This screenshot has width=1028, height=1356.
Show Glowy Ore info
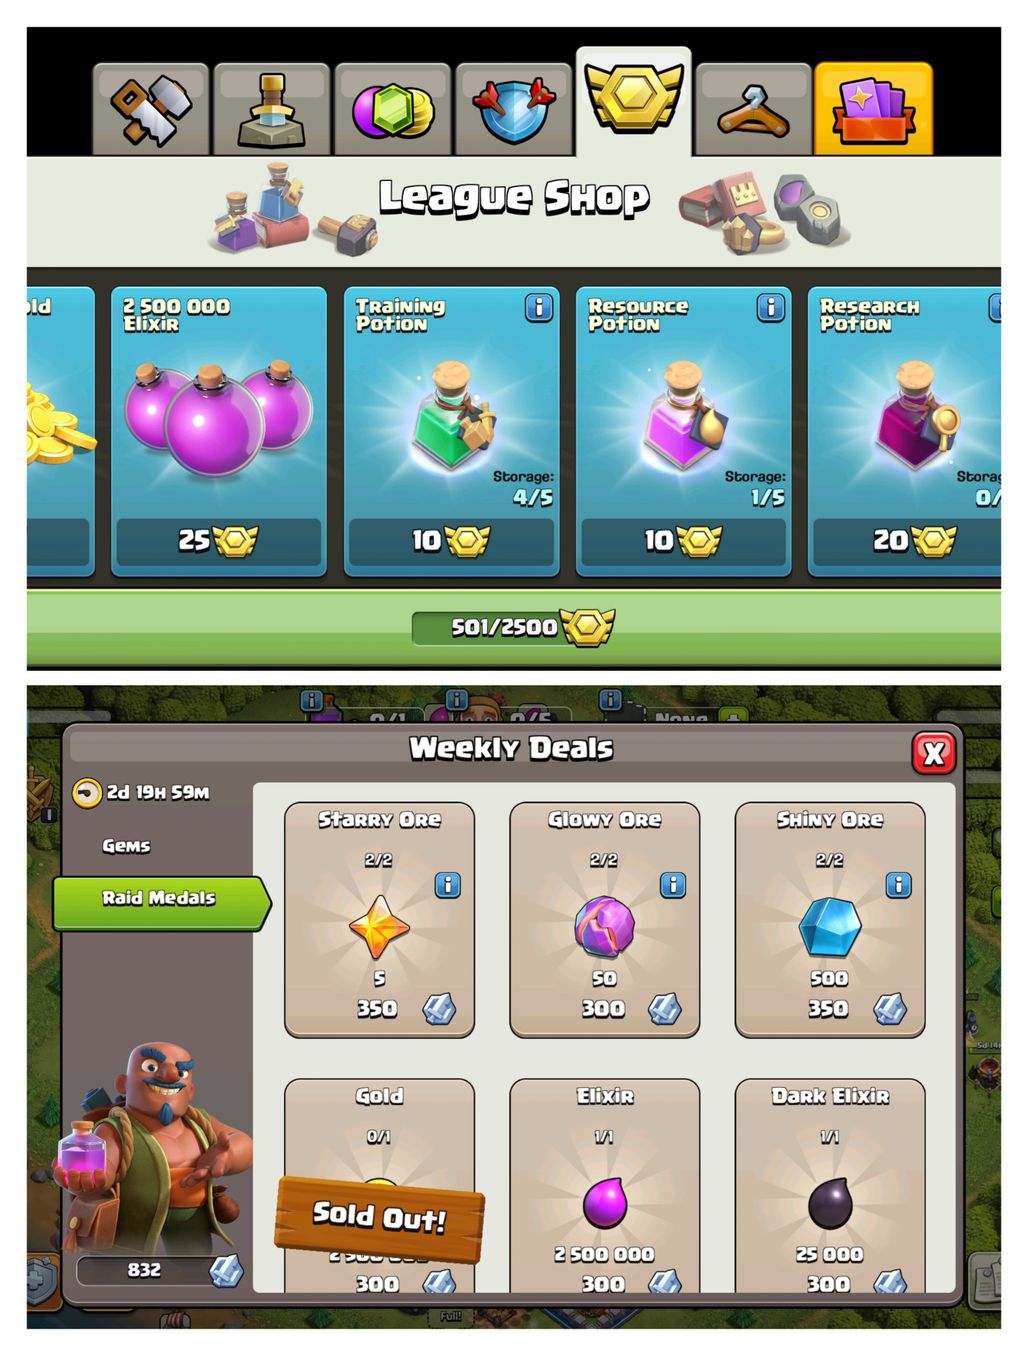click(x=673, y=885)
